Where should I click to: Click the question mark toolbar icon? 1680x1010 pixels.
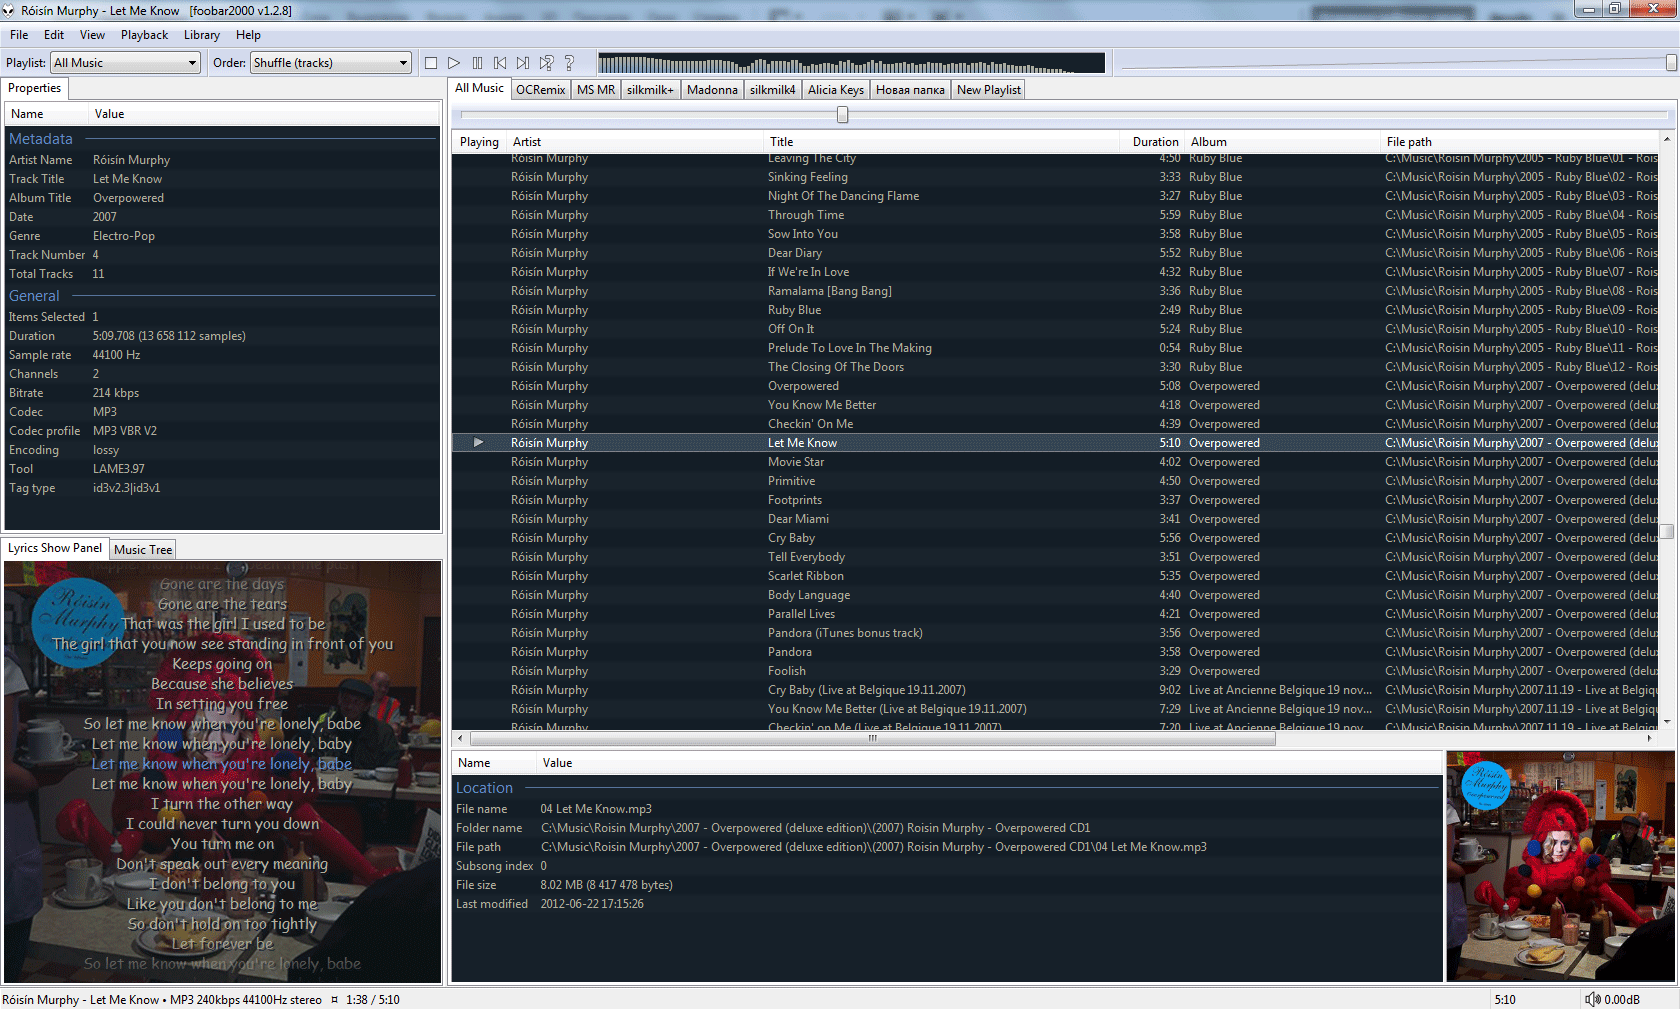coord(569,63)
